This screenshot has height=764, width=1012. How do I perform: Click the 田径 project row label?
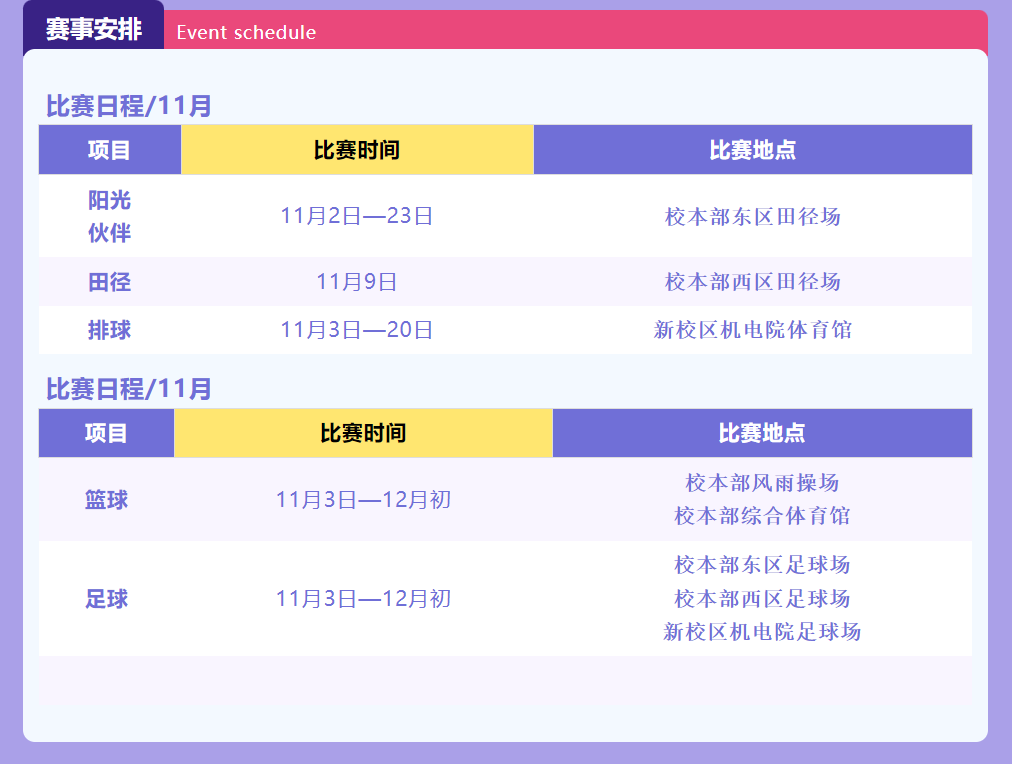109,282
